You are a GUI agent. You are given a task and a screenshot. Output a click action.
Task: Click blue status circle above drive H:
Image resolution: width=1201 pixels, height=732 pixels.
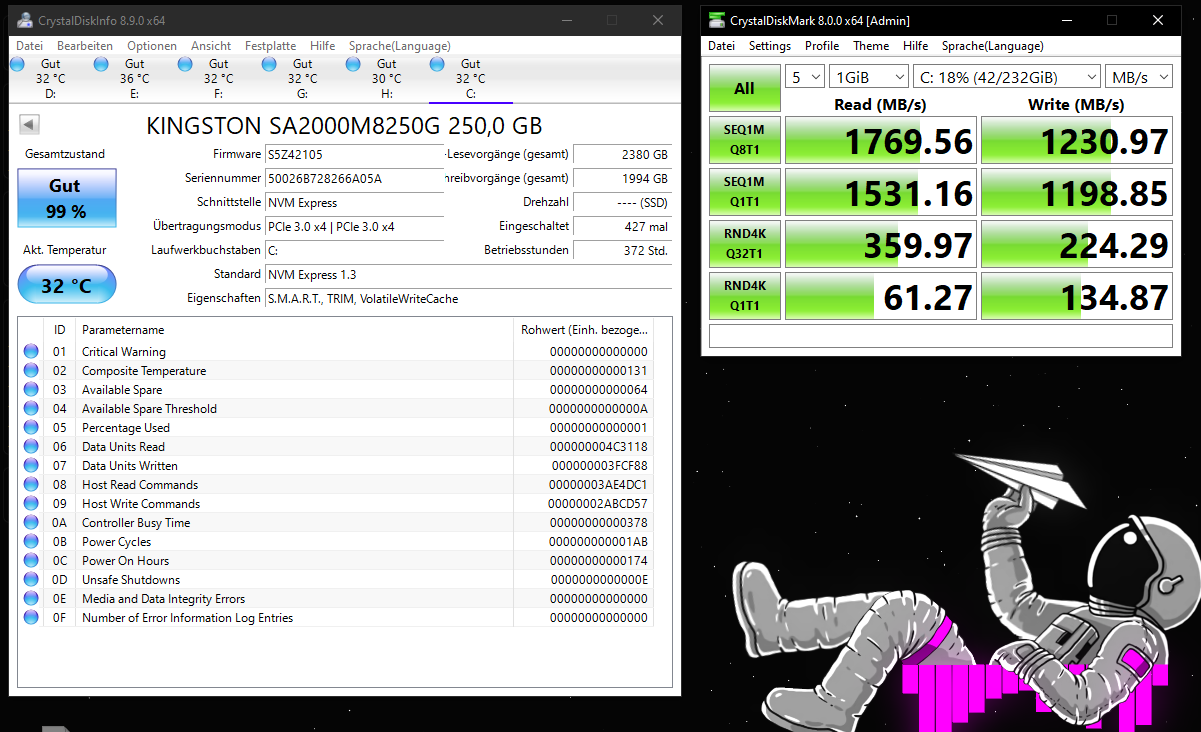click(352, 63)
